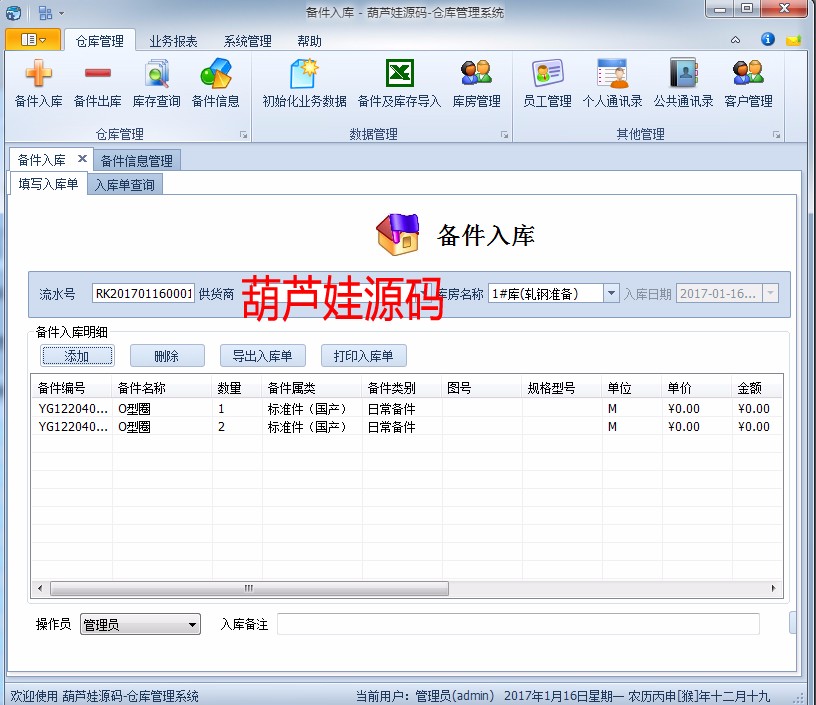Switch to 备件信息管理 document tab
This screenshot has width=816, height=705.
click(137, 161)
